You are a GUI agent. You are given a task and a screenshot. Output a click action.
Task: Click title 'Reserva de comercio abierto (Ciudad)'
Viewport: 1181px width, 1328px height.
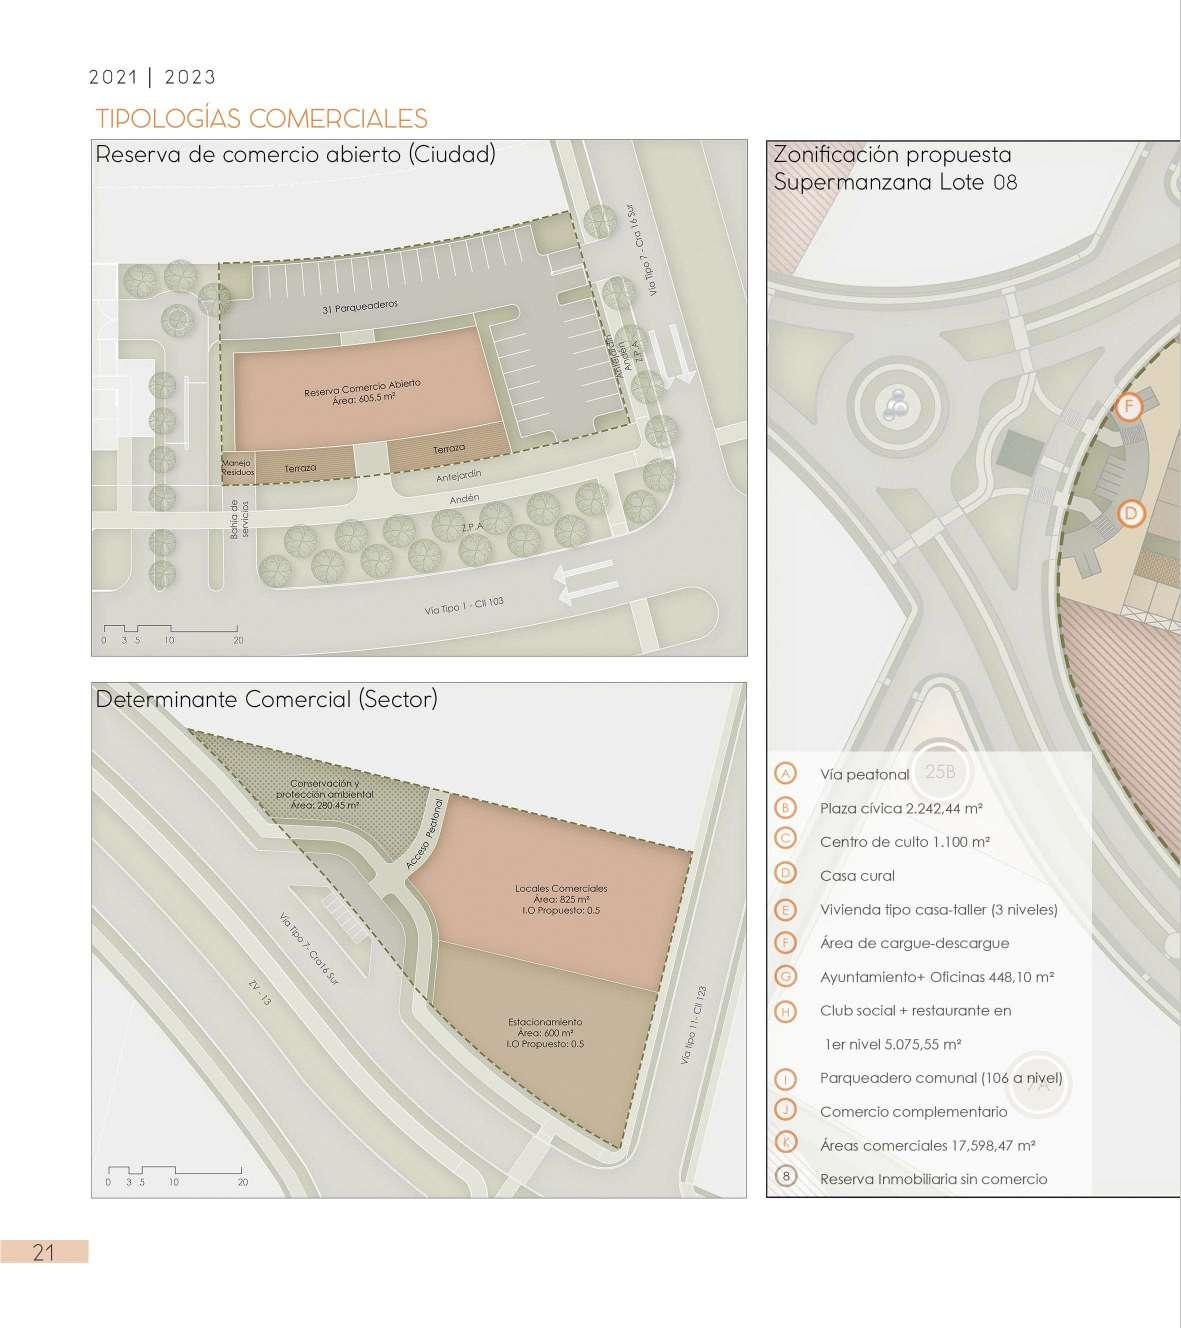click(x=295, y=155)
